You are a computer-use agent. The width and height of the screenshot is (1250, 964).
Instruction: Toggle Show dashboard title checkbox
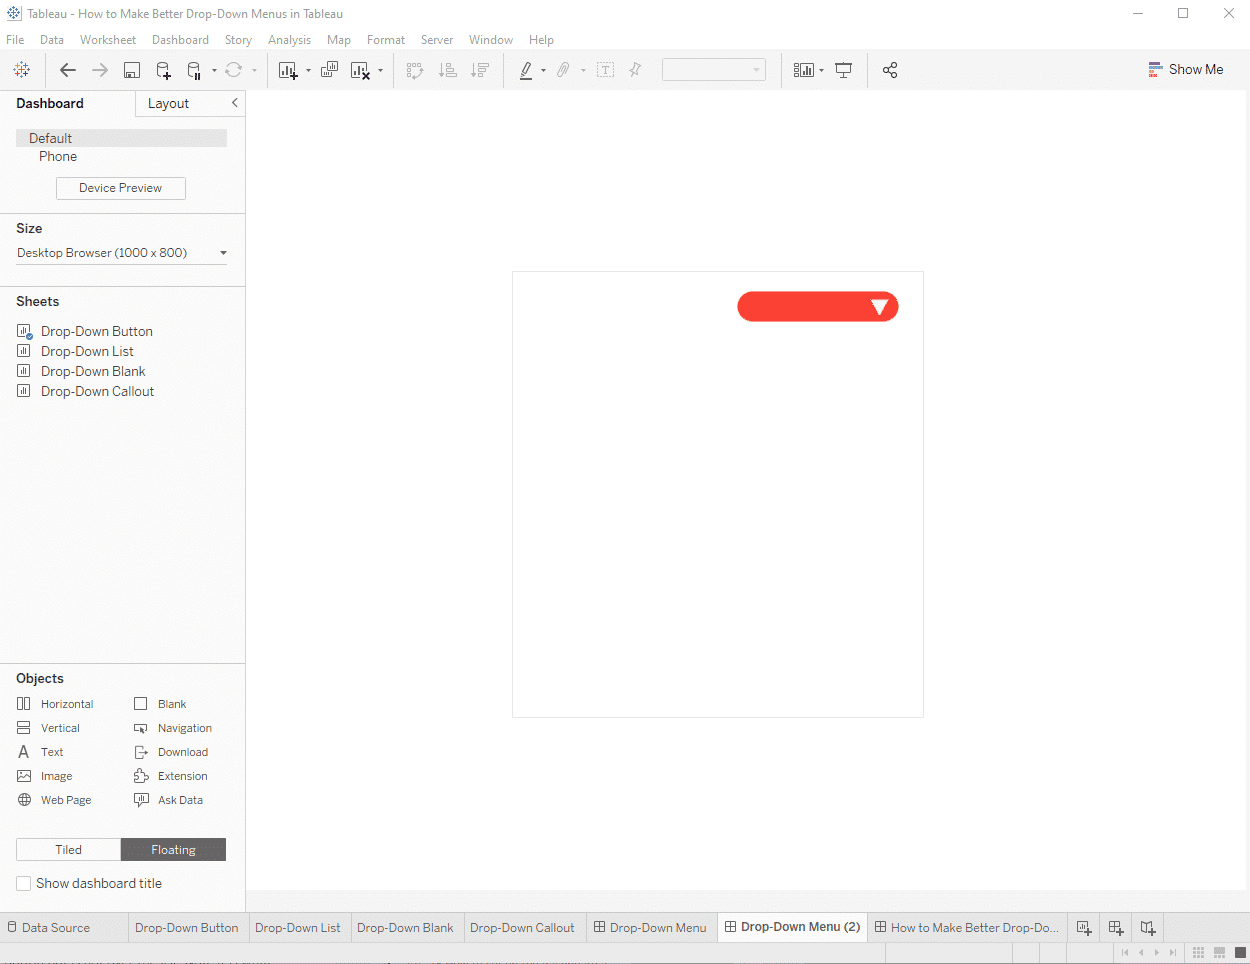point(24,884)
